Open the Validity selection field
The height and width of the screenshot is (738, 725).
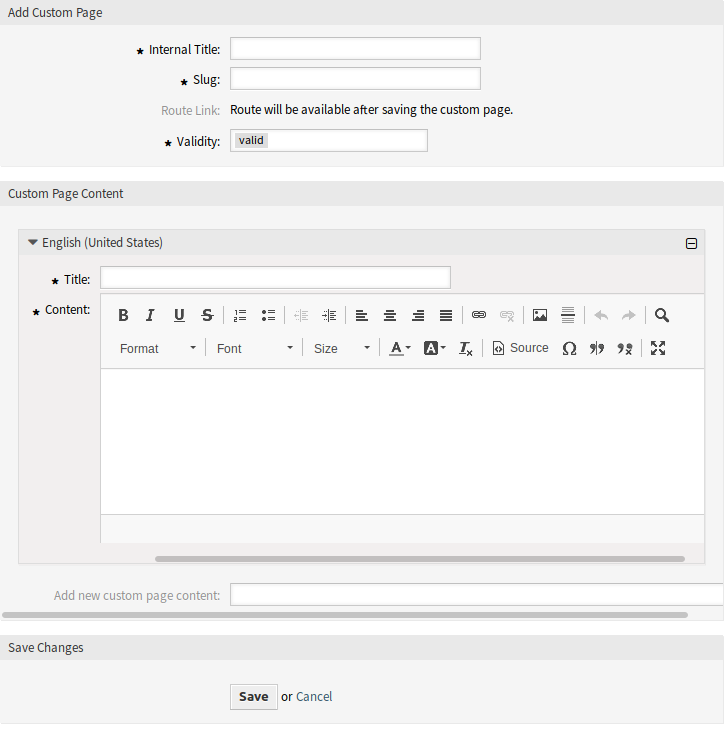[x=329, y=141]
